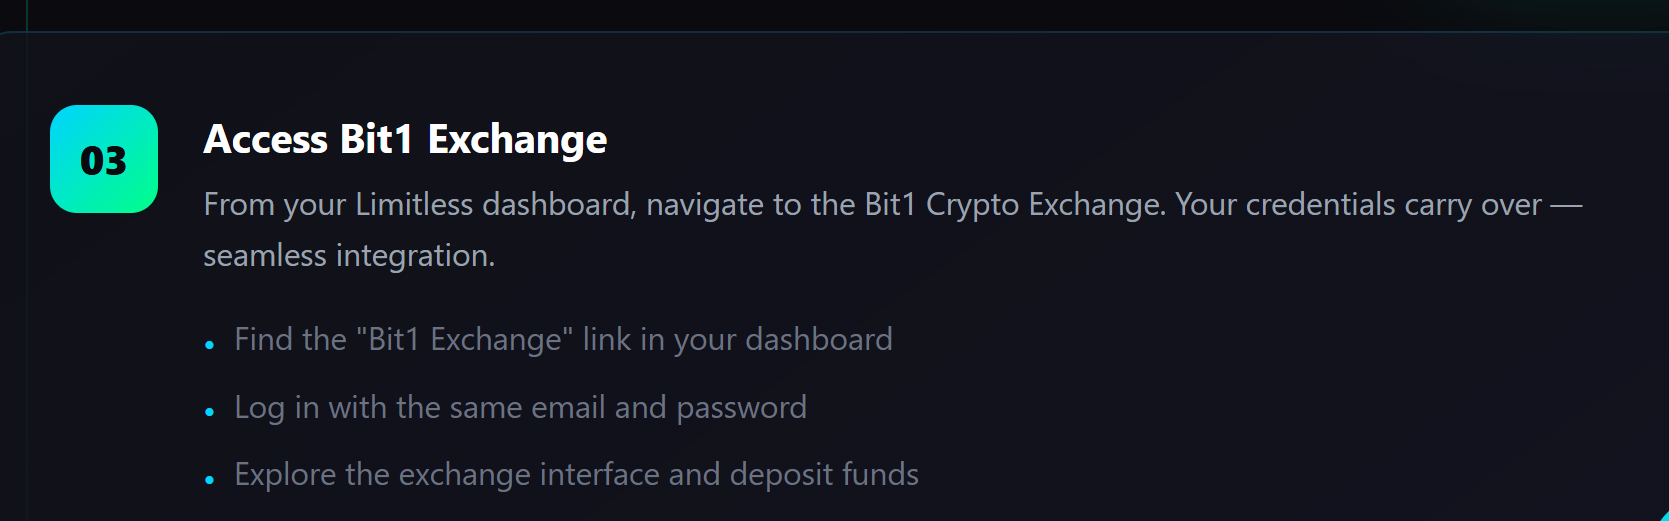The width and height of the screenshot is (1669, 521).
Task: Click the "Access Bit1 Exchange" heading
Action: 405,140
